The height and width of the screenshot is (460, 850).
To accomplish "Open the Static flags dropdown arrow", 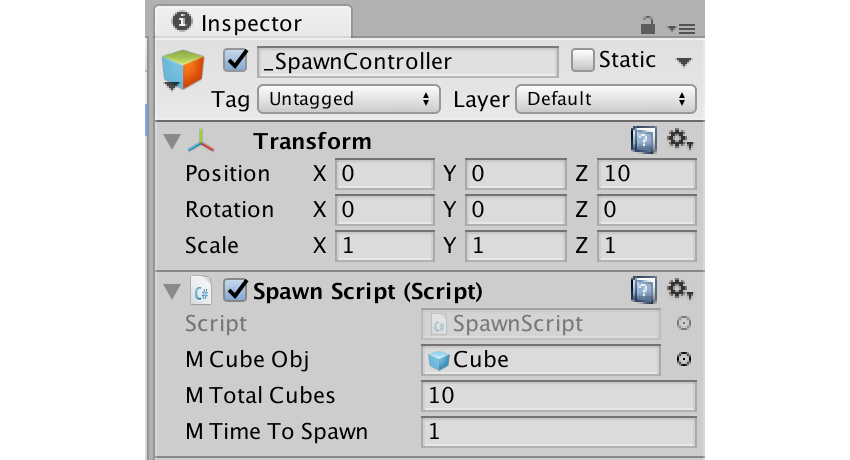I will pyautogui.click(x=684, y=62).
